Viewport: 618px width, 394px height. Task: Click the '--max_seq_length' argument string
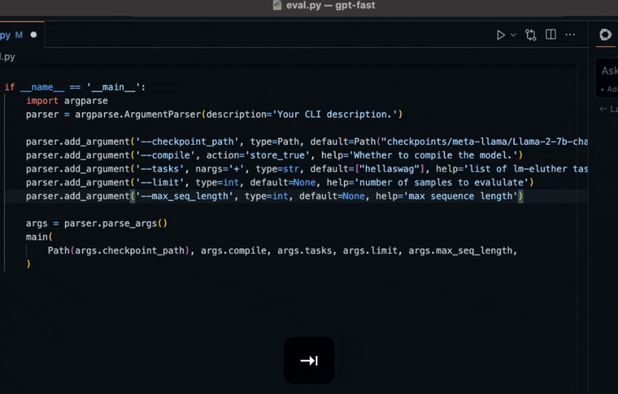[184, 196]
